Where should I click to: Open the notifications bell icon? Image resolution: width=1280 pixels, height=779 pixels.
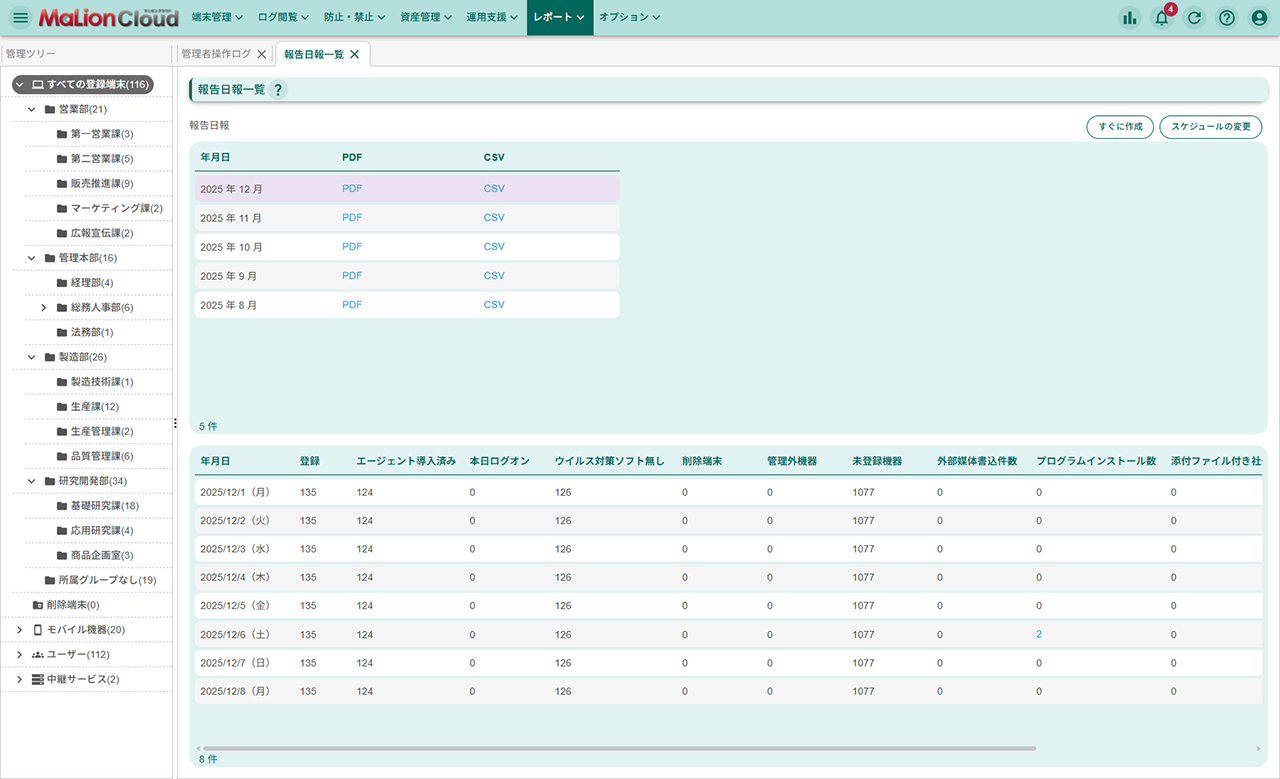1162,18
